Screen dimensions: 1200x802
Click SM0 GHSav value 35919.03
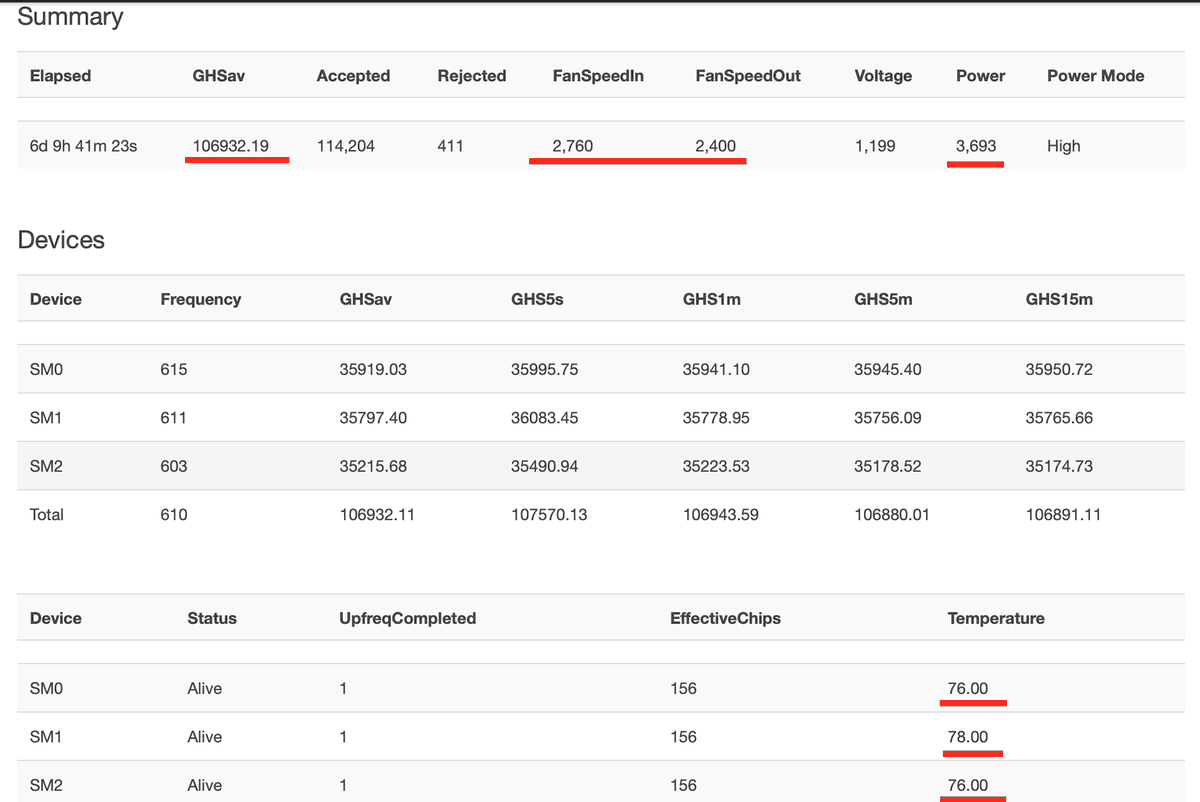click(x=373, y=369)
